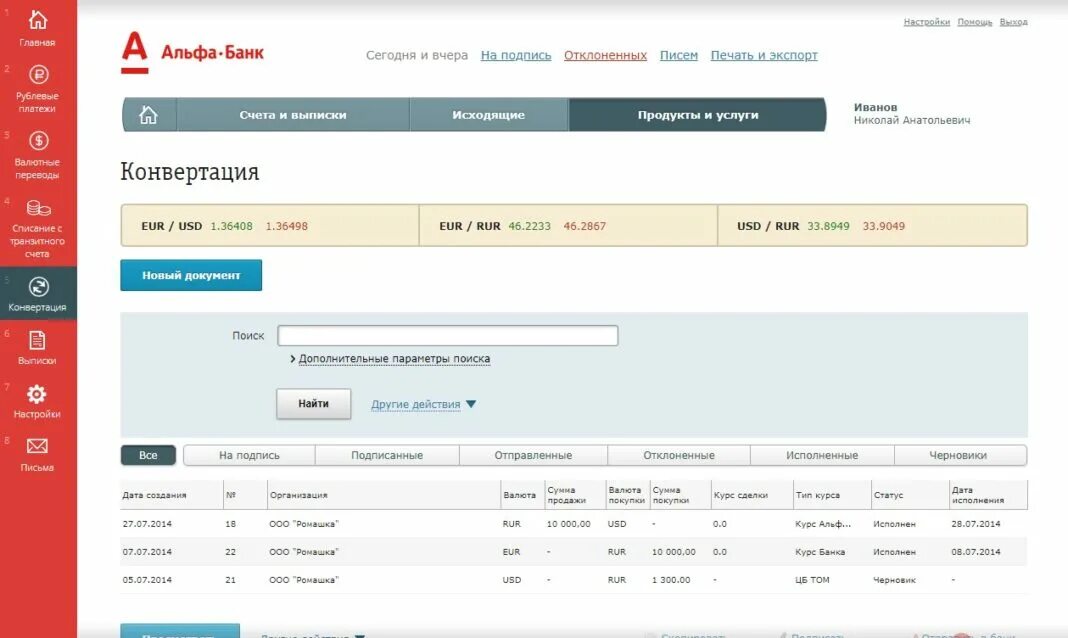
Task: Open the top Отклоненных link
Action: (606, 55)
